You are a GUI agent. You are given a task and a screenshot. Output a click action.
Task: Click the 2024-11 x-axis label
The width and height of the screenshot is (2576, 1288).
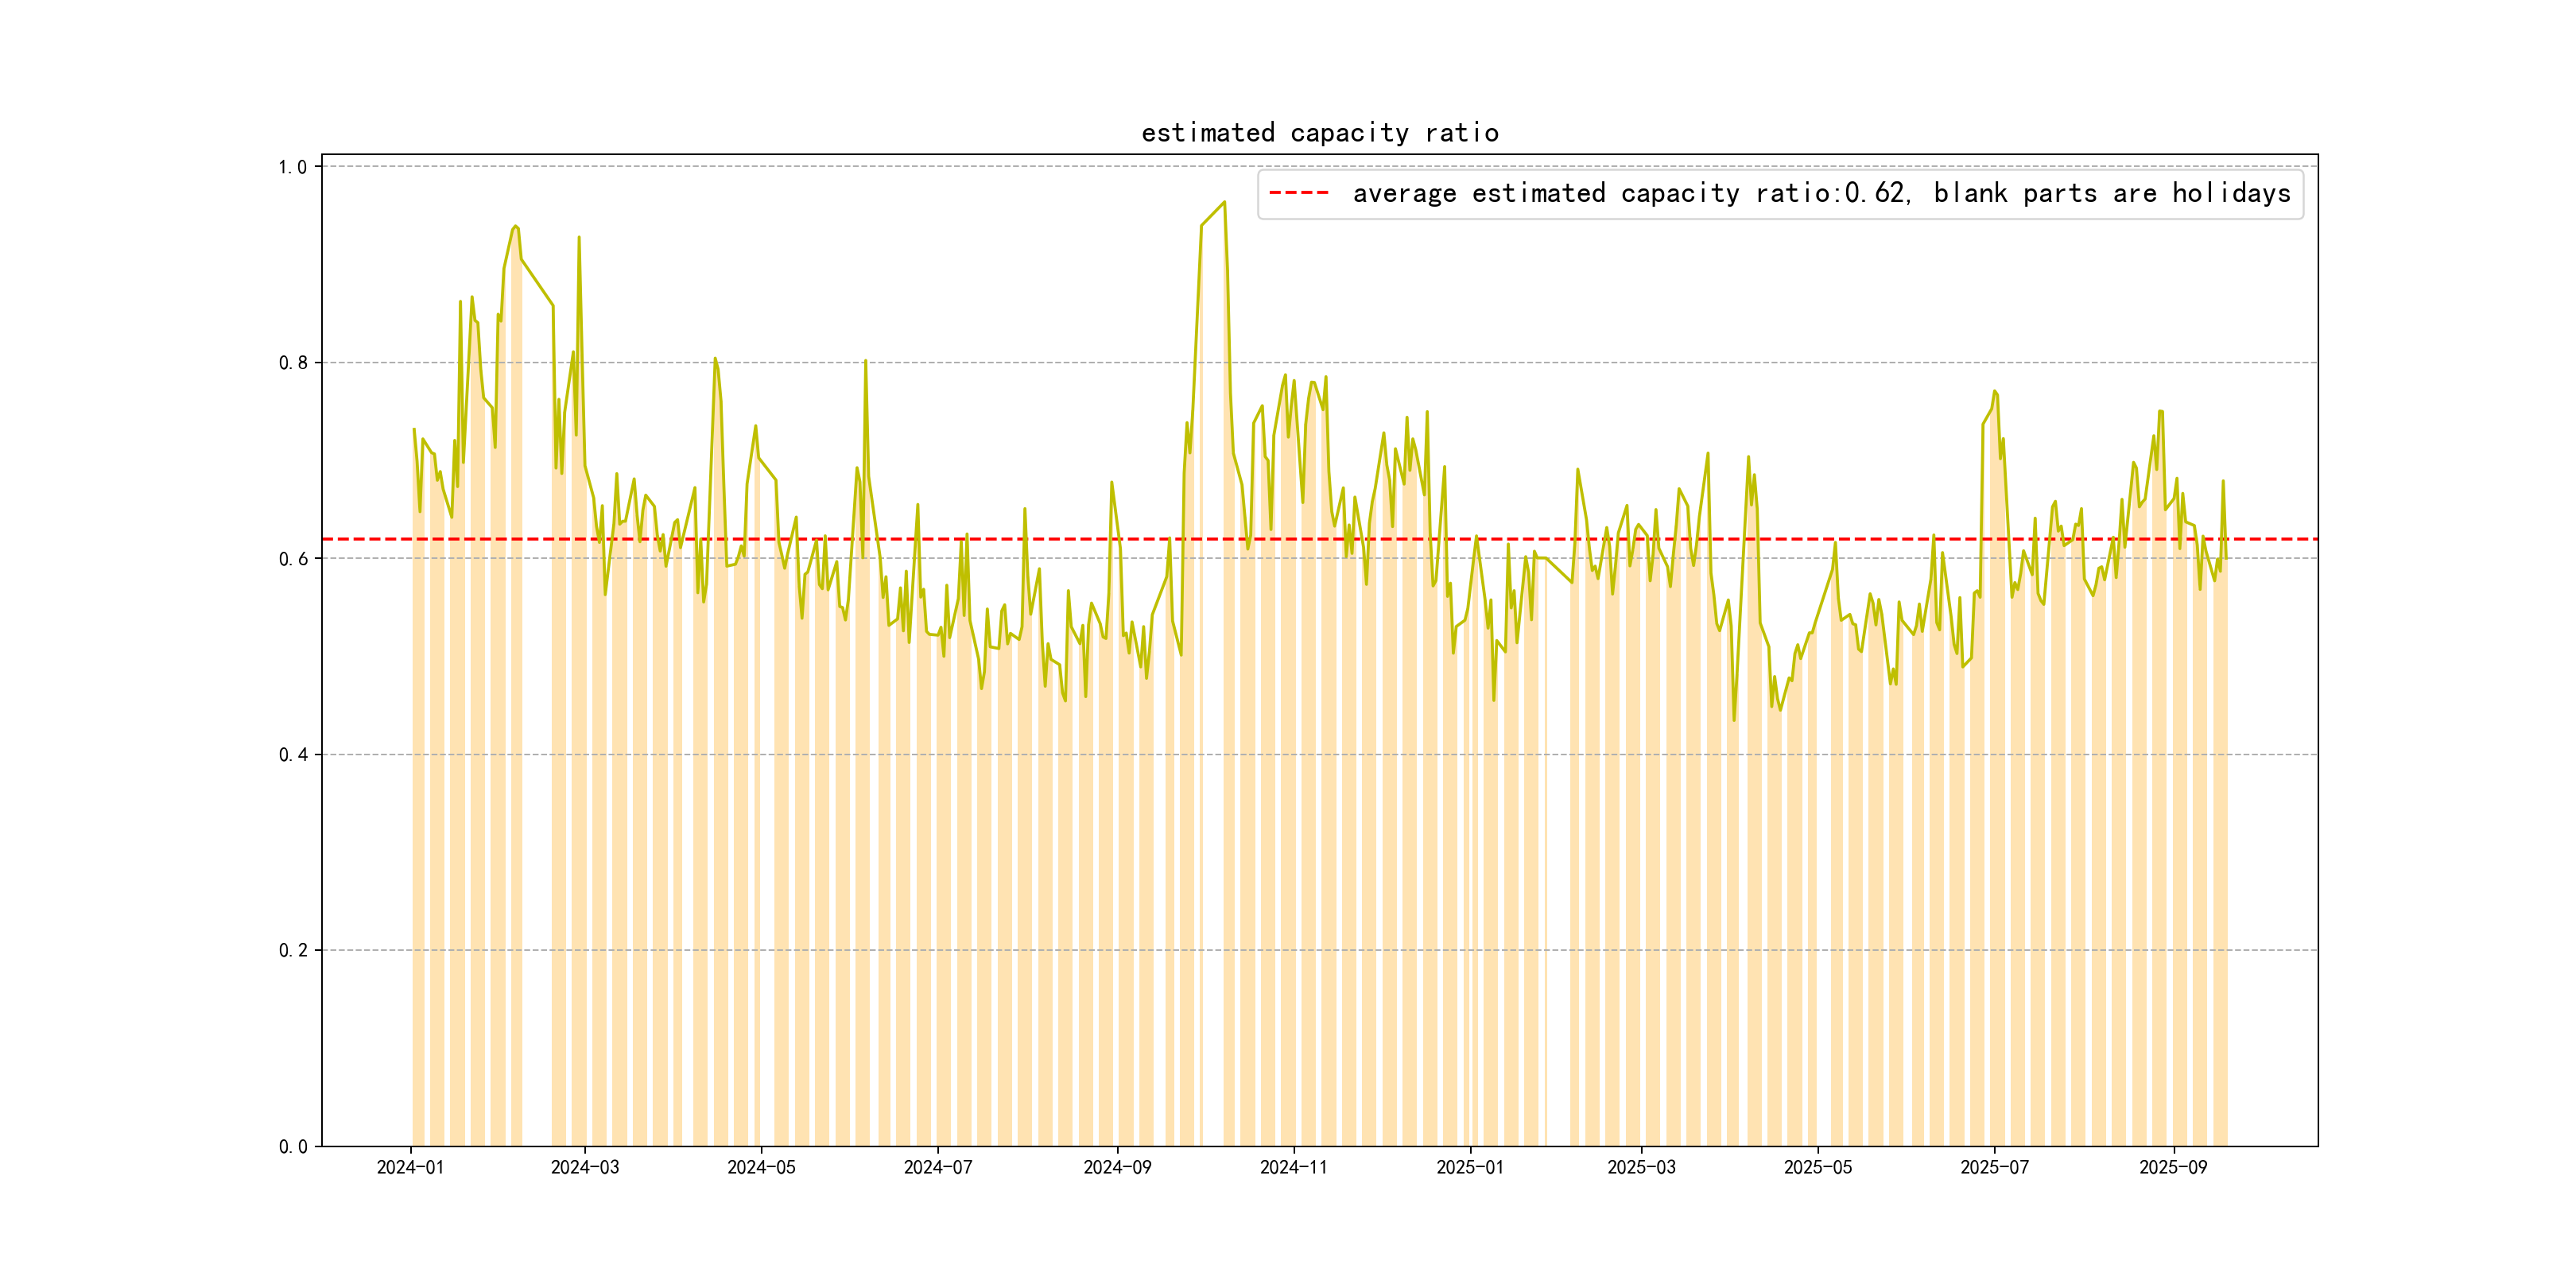coord(1293,1168)
